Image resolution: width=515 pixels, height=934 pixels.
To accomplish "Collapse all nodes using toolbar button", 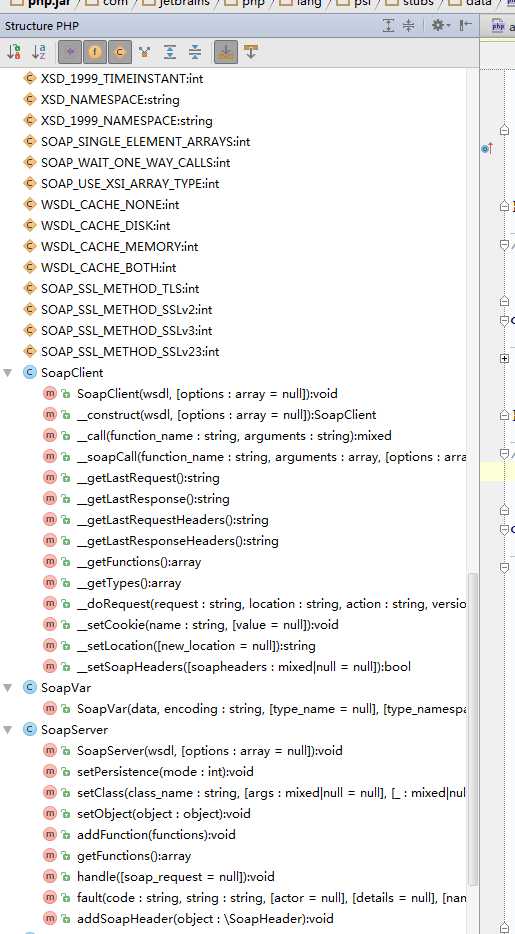I will coord(195,52).
